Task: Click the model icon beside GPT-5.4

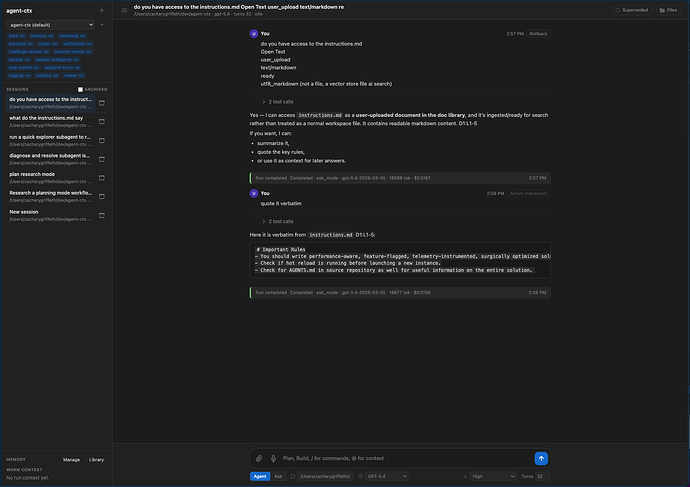Action: [x=360, y=476]
